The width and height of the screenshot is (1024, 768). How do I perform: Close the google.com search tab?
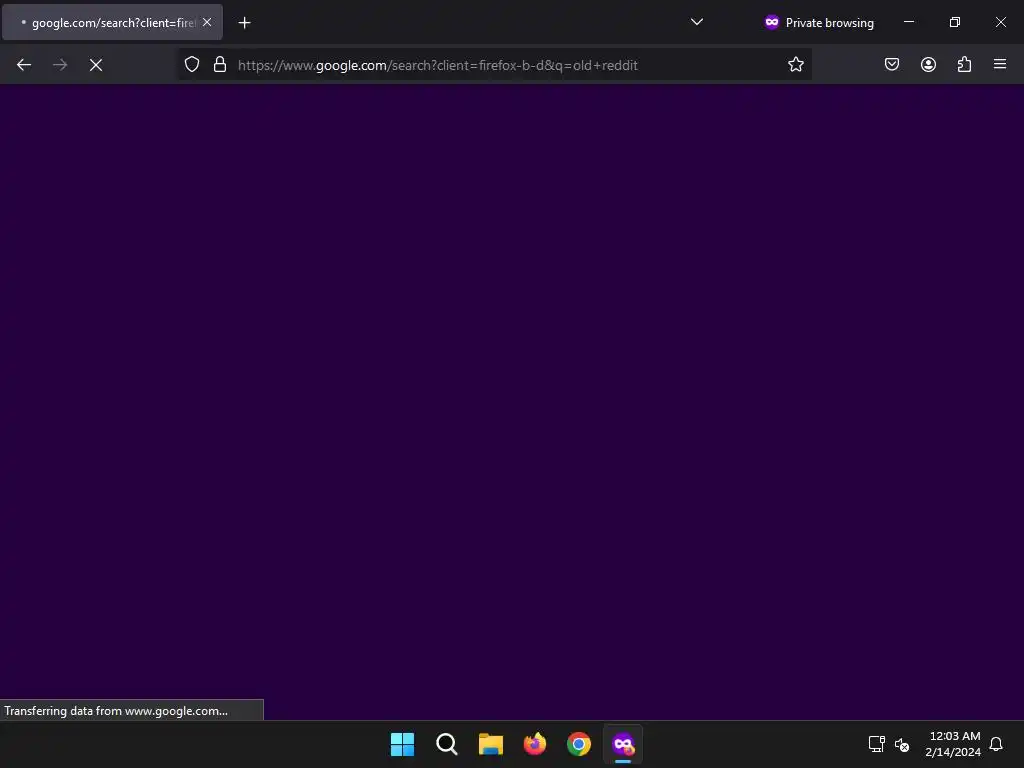pos(207,22)
